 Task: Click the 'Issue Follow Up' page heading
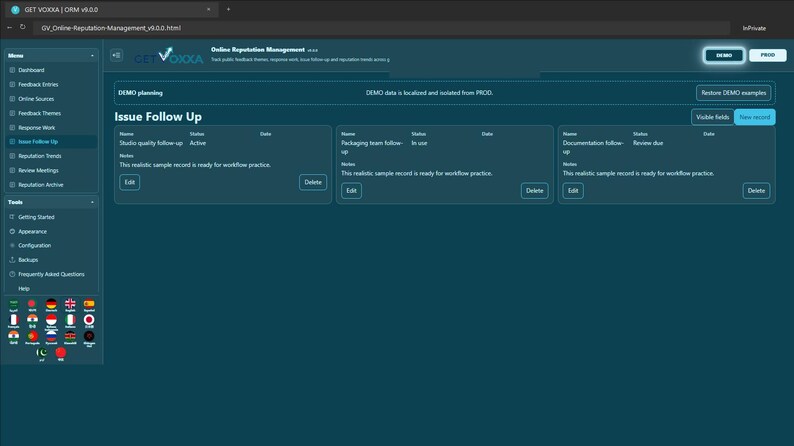point(158,117)
